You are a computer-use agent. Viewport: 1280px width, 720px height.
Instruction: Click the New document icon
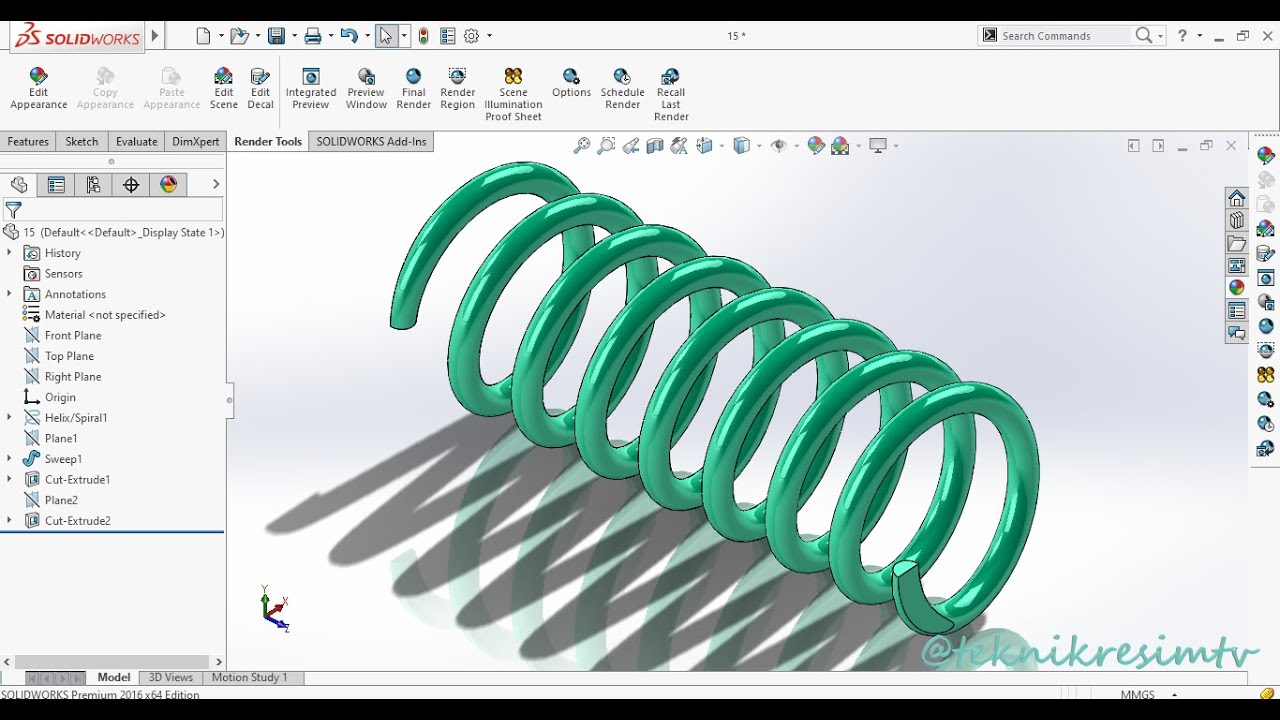click(204, 36)
